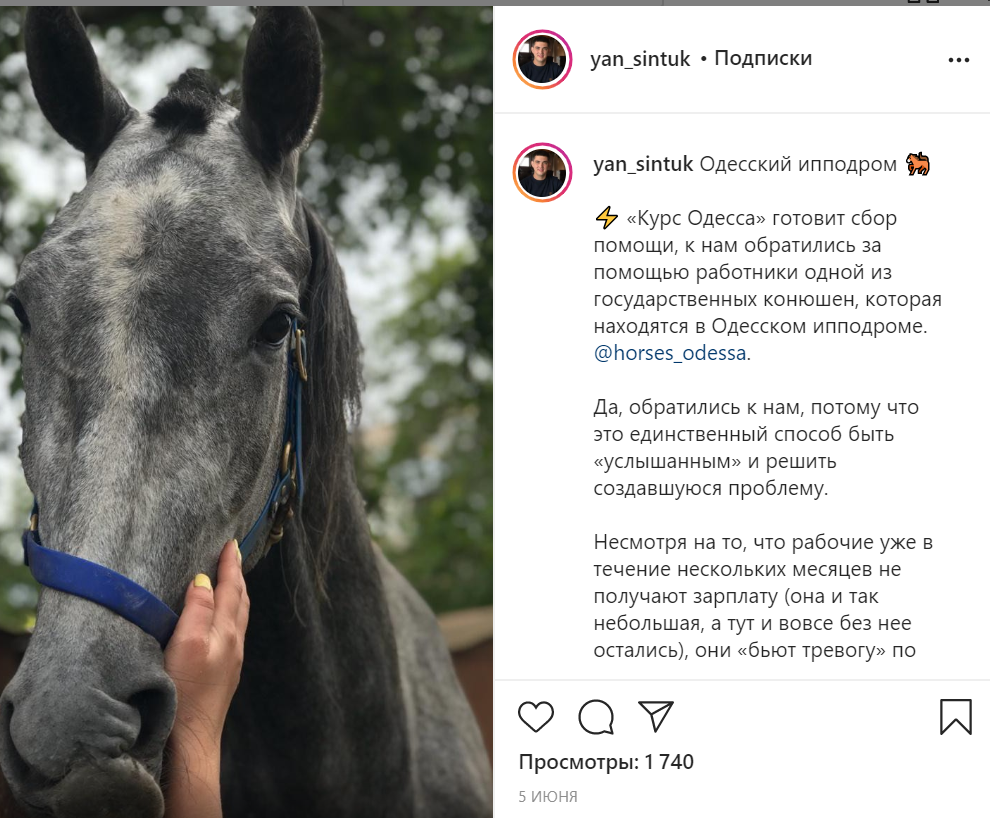Click the yan_sintuk username in the header
Screen dimensions: 990x818
(640, 59)
